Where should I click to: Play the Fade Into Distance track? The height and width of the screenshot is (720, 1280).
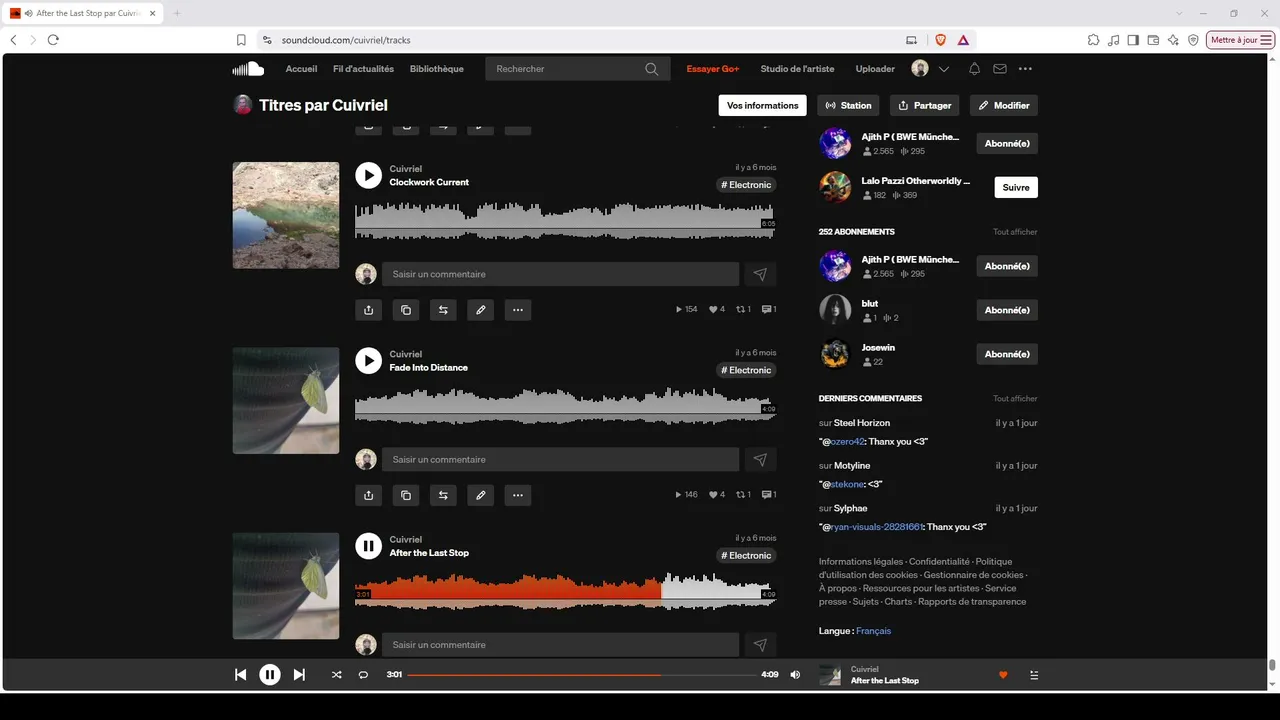369,361
